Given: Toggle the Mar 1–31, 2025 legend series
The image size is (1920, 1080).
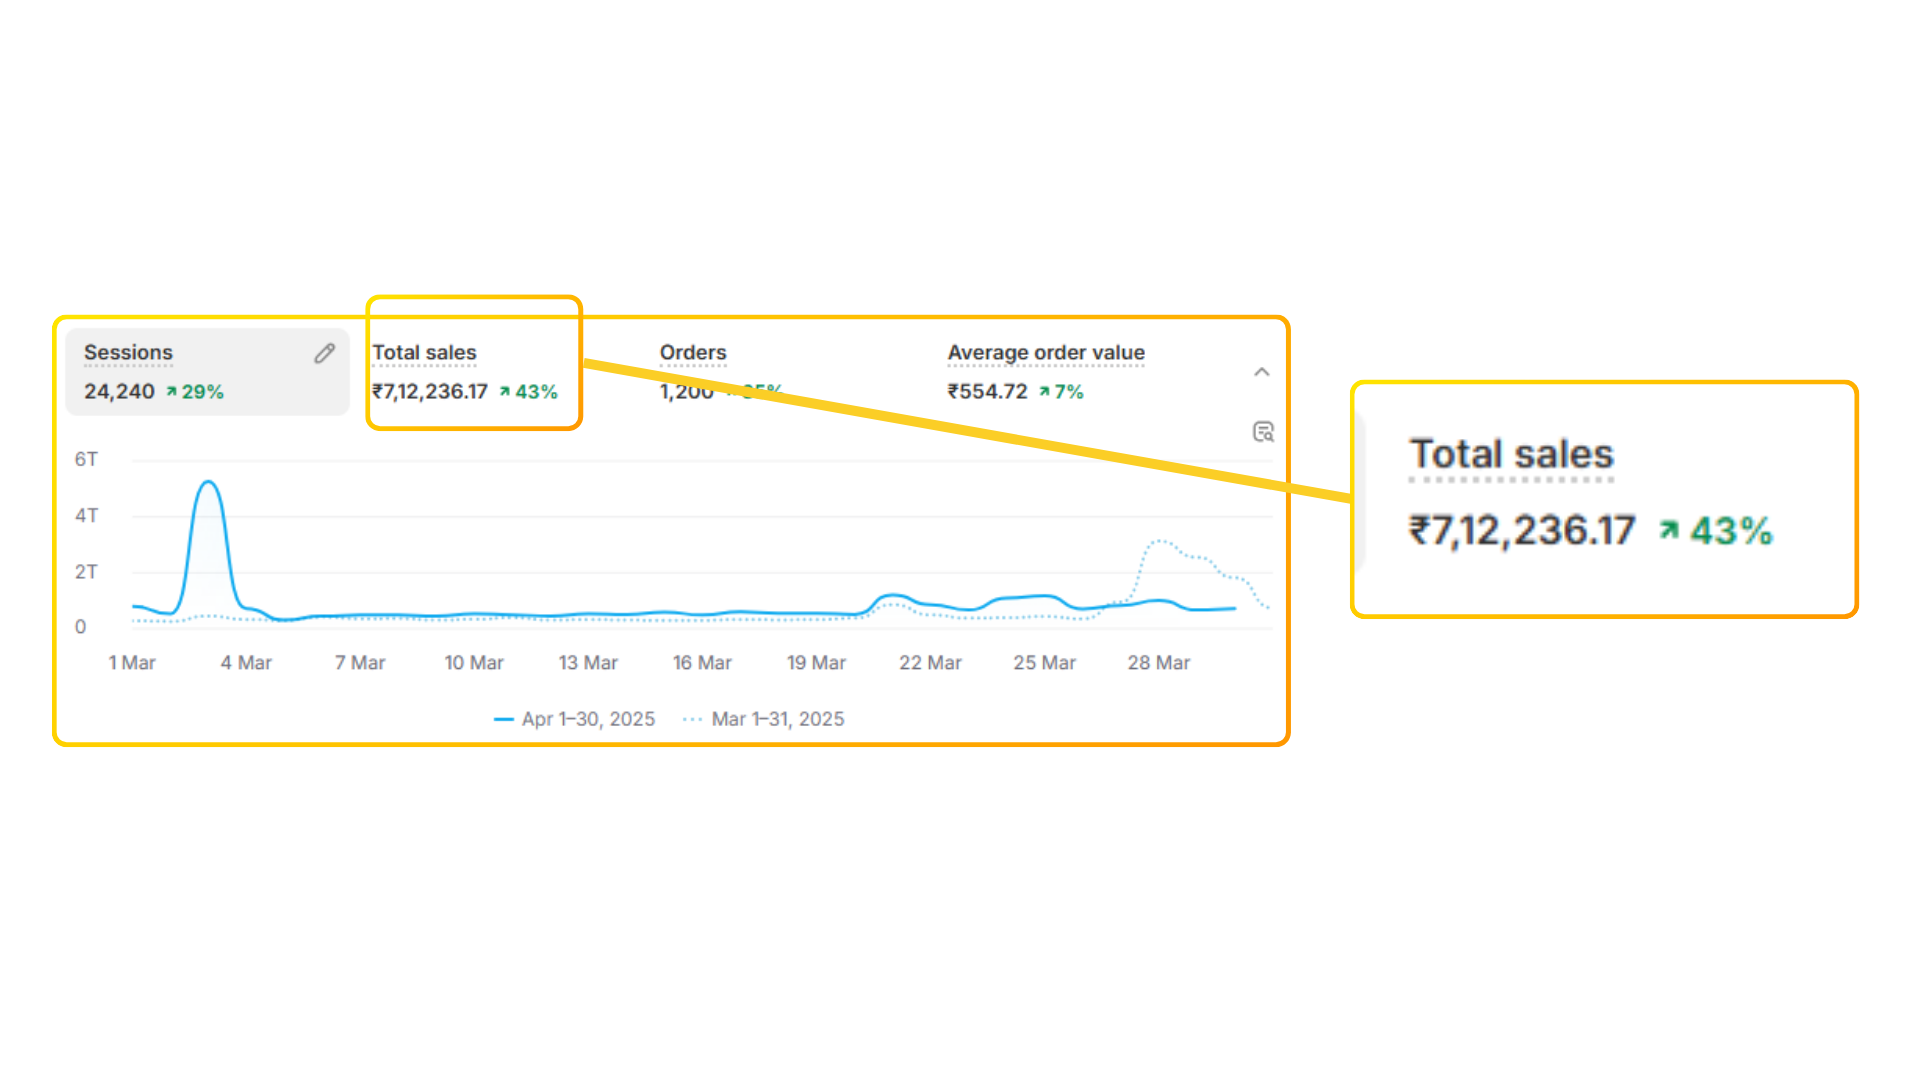Looking at the screenshot, I should (764, 719).
